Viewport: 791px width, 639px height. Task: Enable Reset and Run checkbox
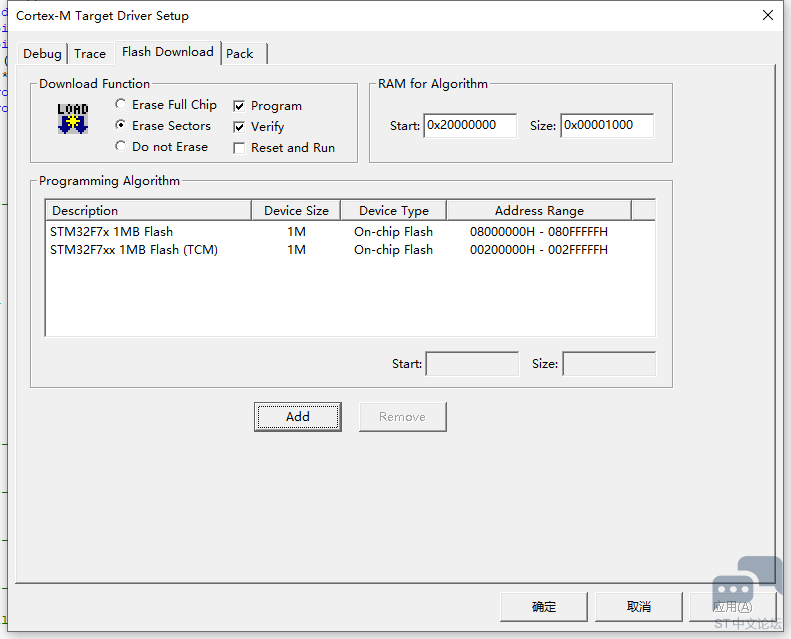[x=239, y=148]
